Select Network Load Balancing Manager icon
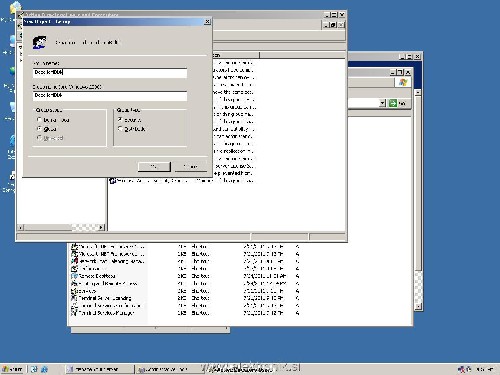 click(74, 261)
